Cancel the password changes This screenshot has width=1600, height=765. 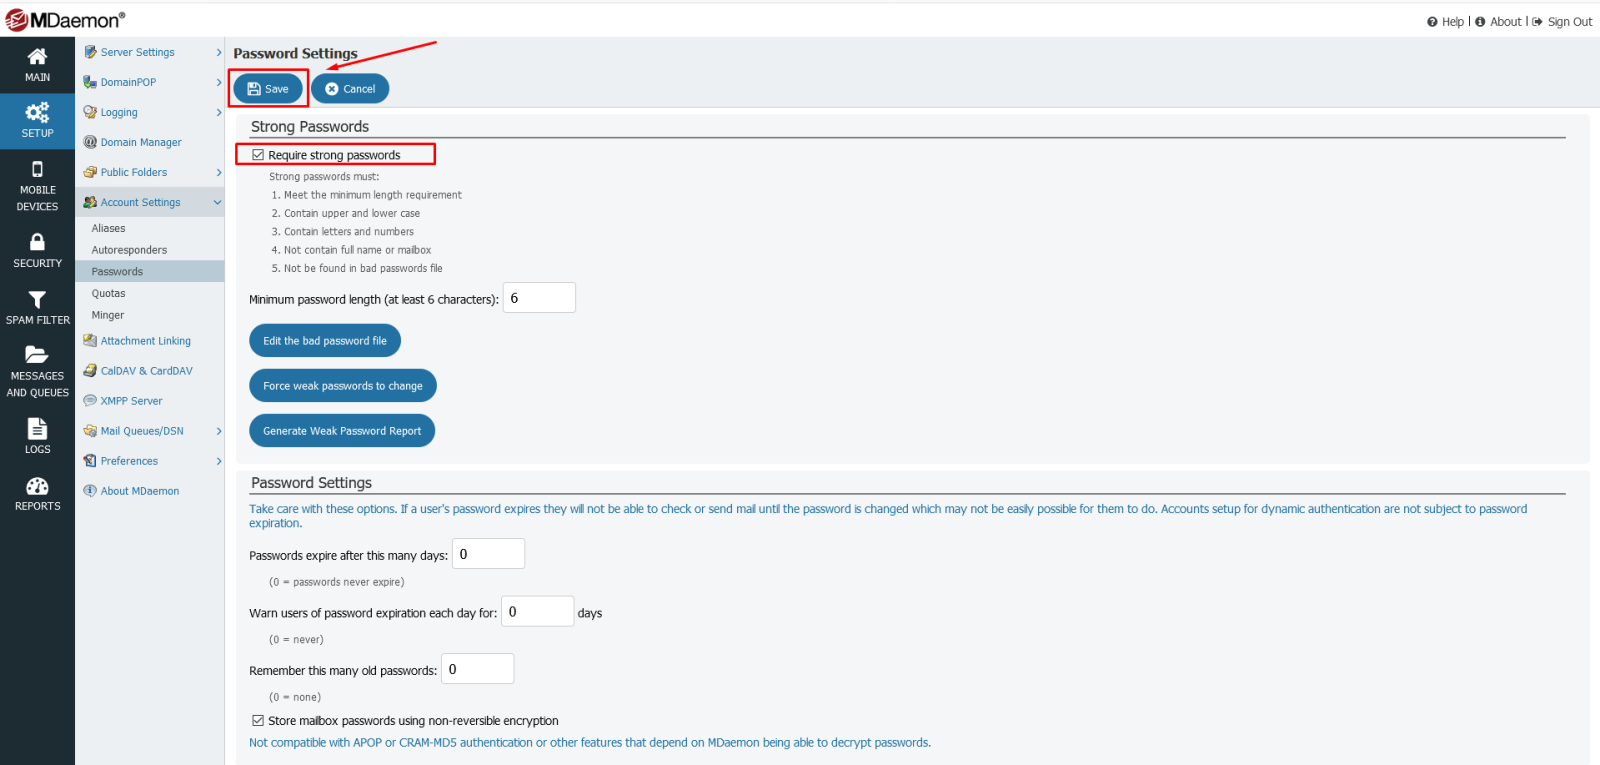tap(350, 89)
